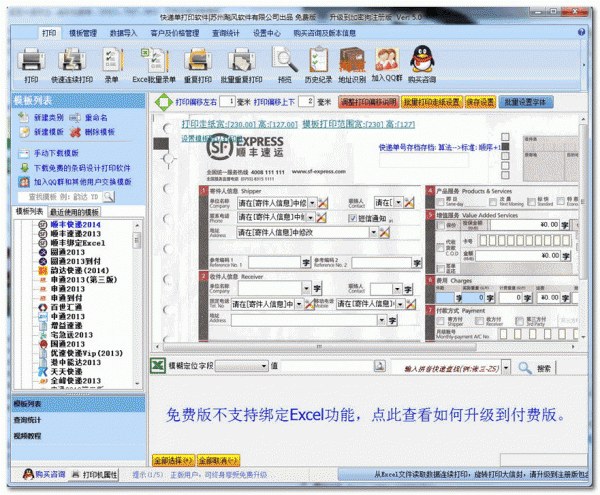Open the 客户及价格管理 menu
The image size is (600, 495).
[x=174, y=33]
